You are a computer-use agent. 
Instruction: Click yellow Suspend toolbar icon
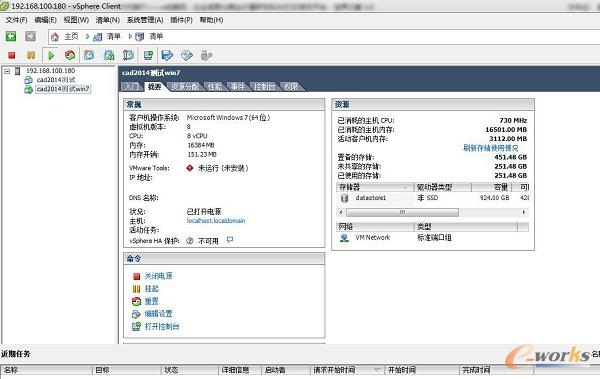click(31, 56)
